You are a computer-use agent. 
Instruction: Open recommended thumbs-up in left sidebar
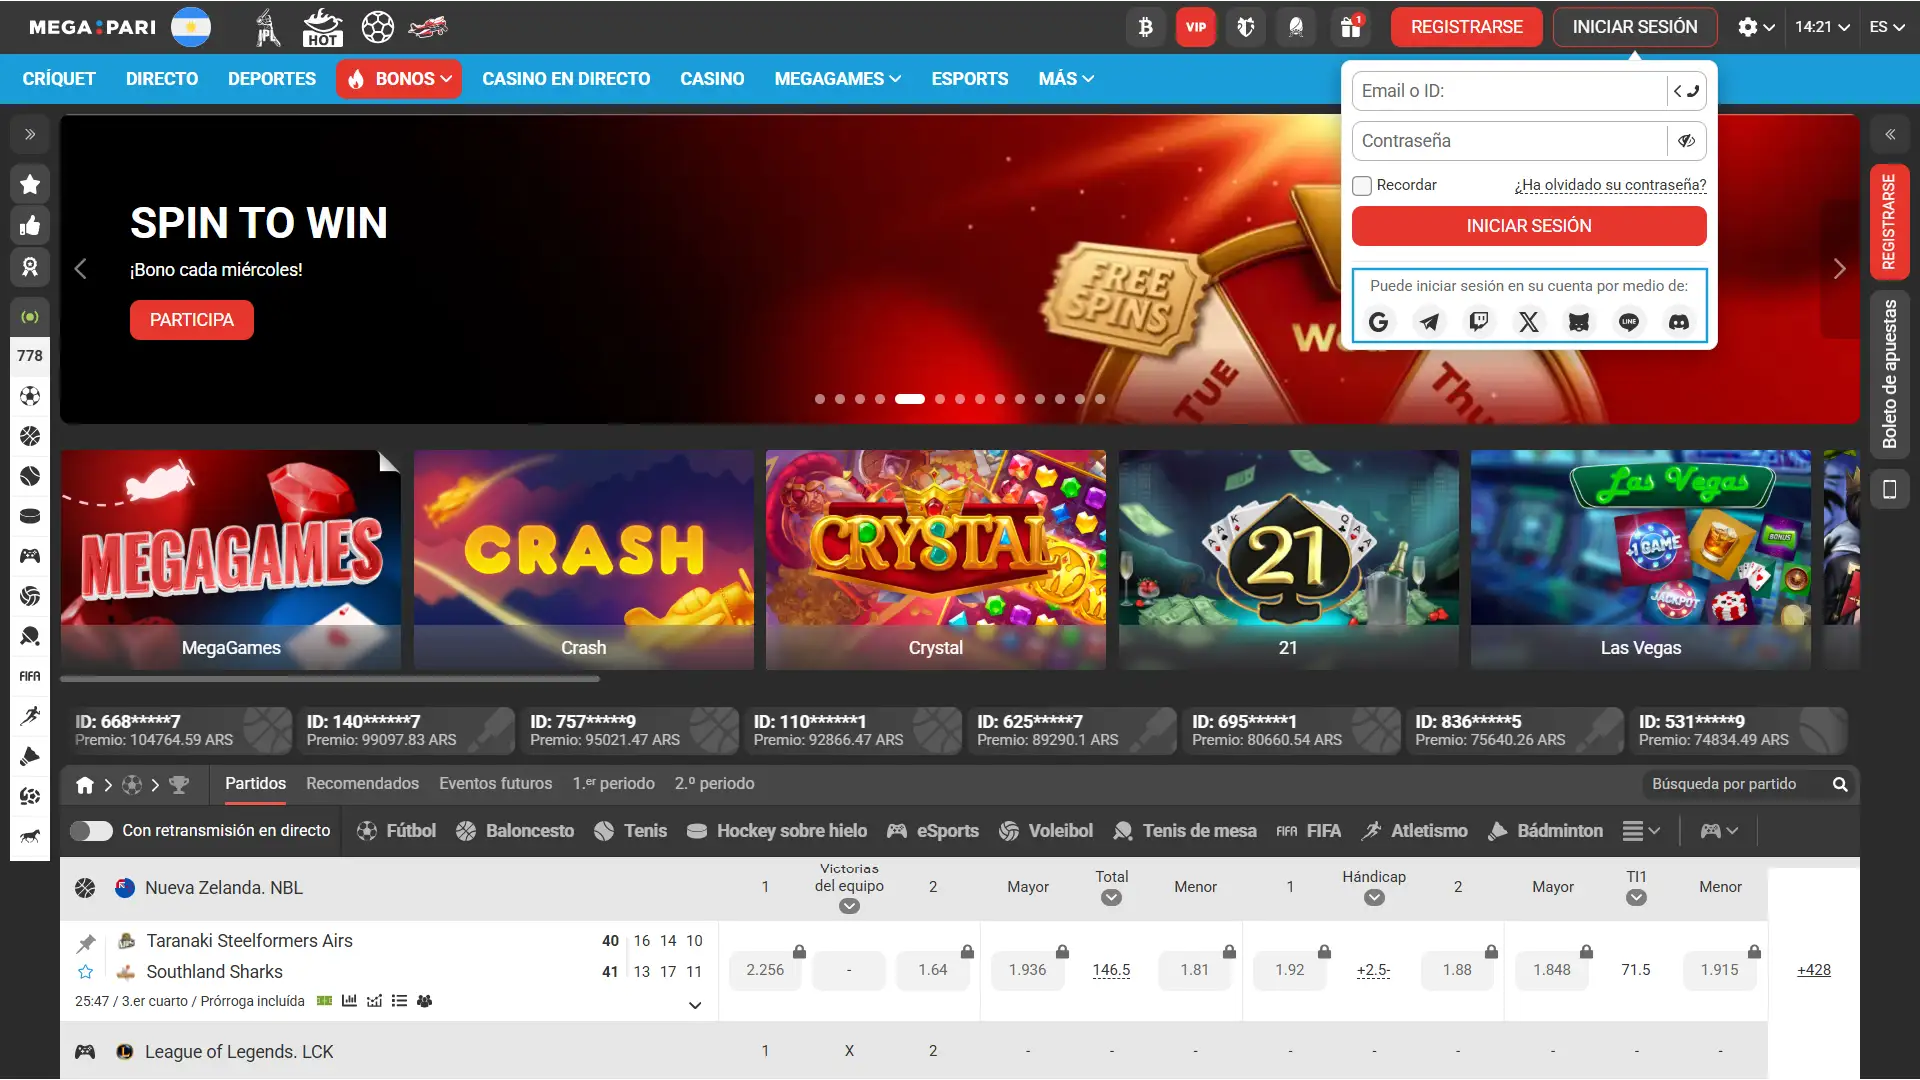click(x=30, y=226)
